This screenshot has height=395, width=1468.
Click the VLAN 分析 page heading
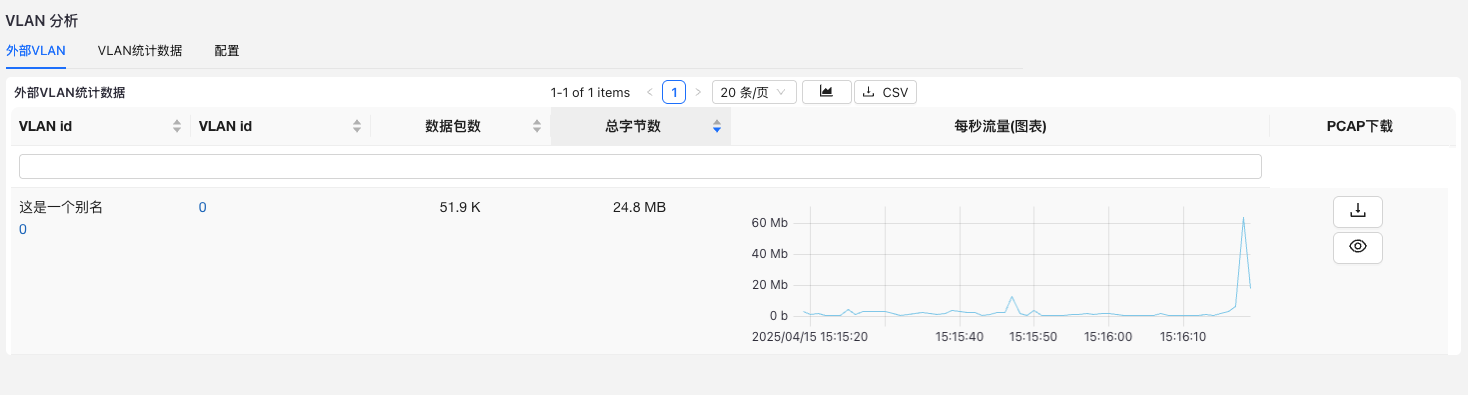42,20
